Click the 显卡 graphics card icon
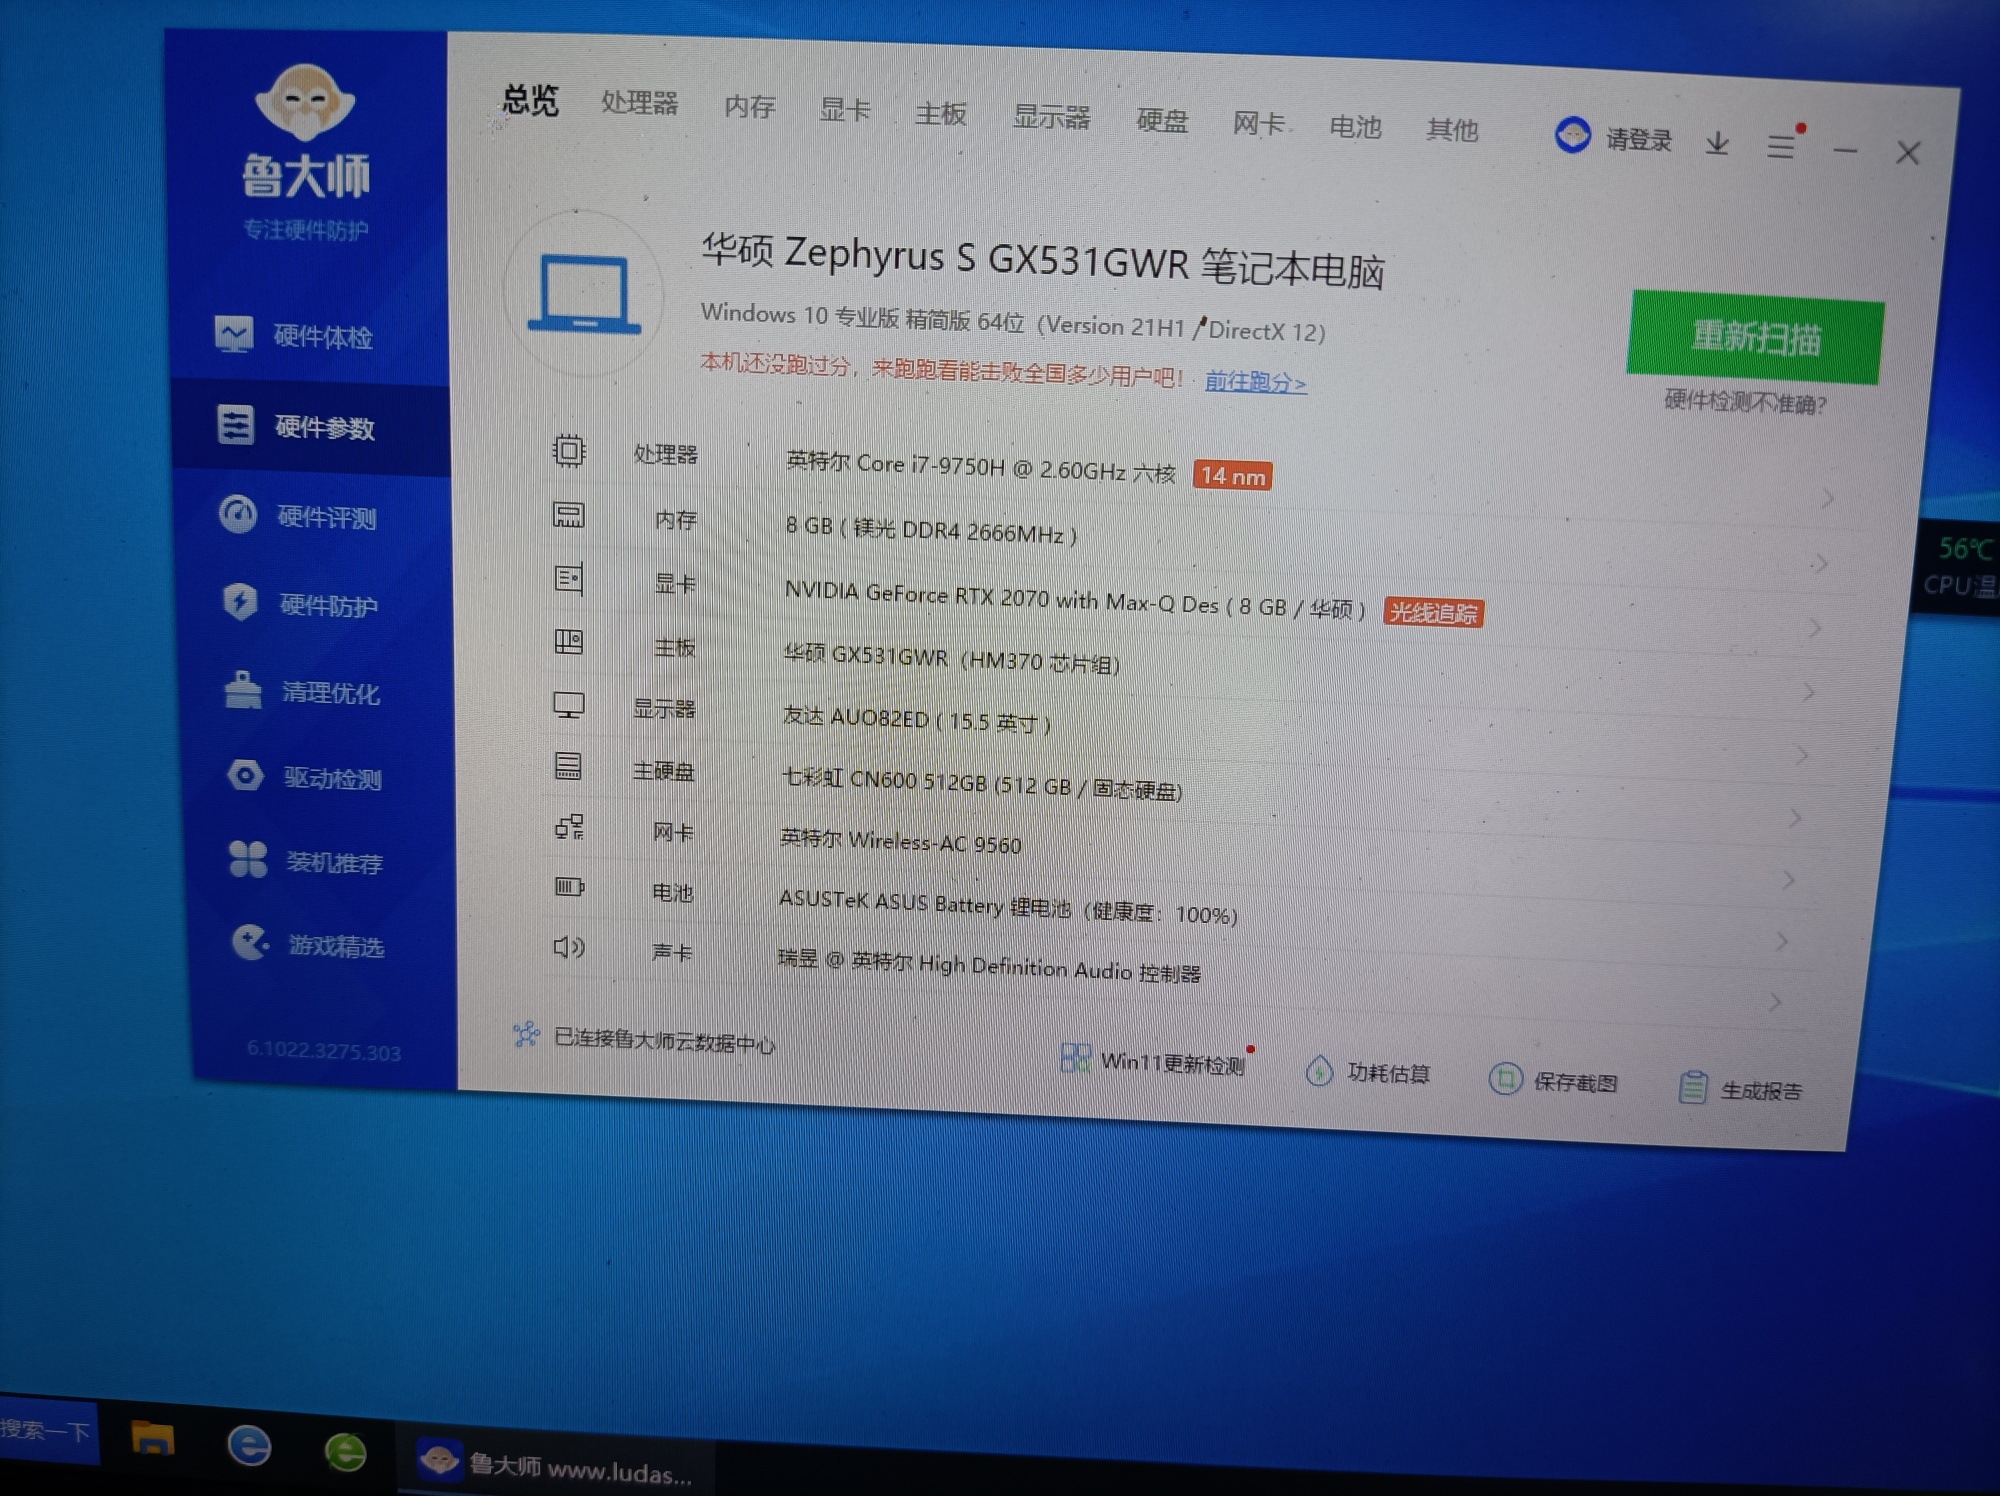The width and height of the screenshot is (2000, 1496). (569, 578)
